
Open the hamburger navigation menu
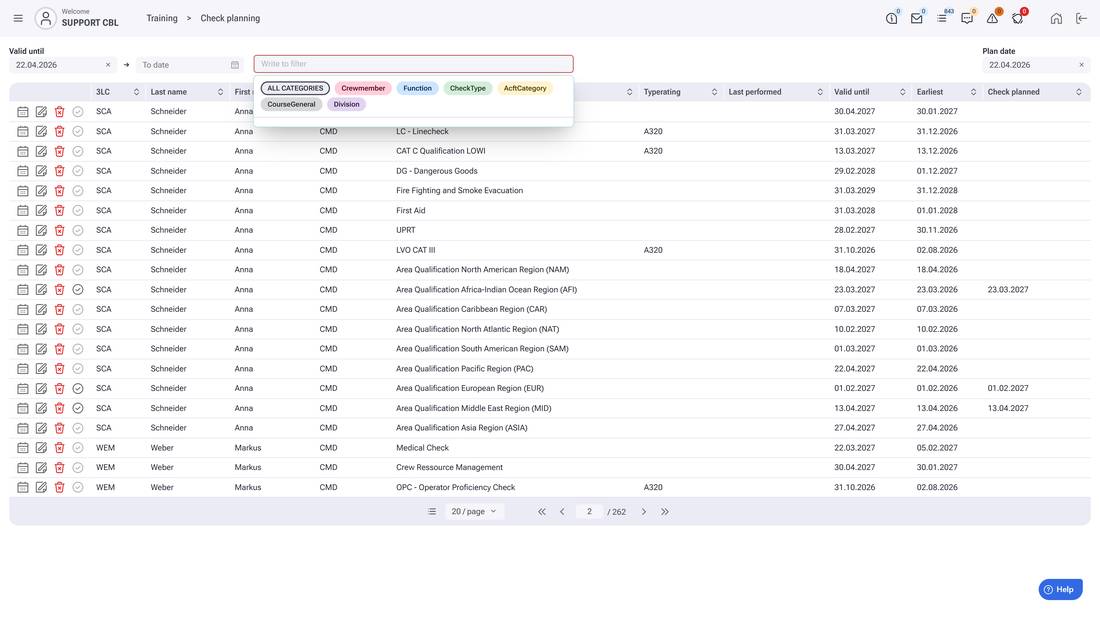point(18,18)
